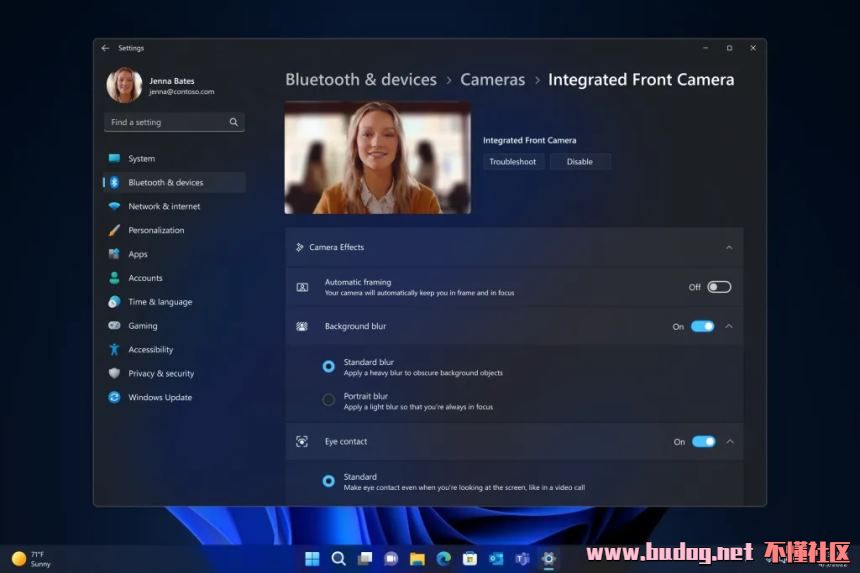Open the weather widget showing Sunny
Image resolution: width=860 pixels, height=573 pixels.
point(32,559)
